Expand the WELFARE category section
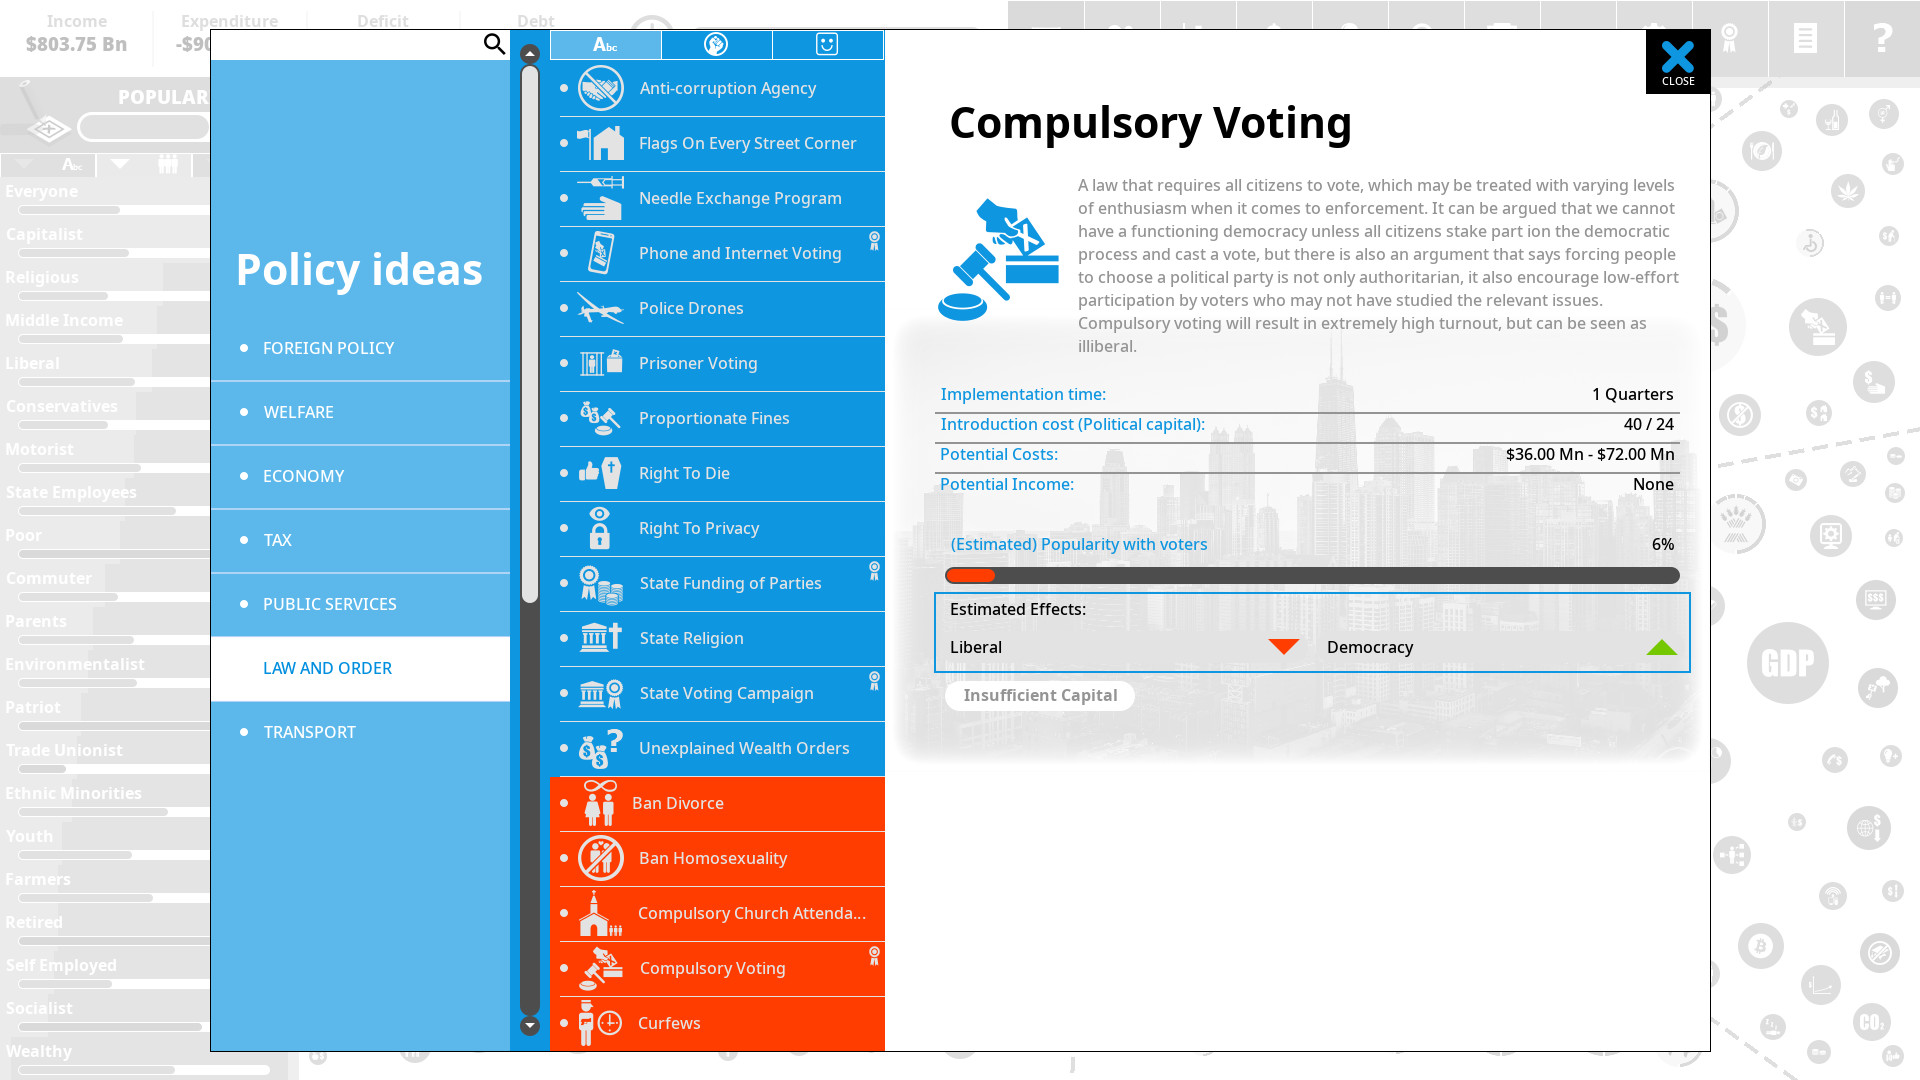This screenshot has width=1920, height=1080. click(x=298, y=411)
